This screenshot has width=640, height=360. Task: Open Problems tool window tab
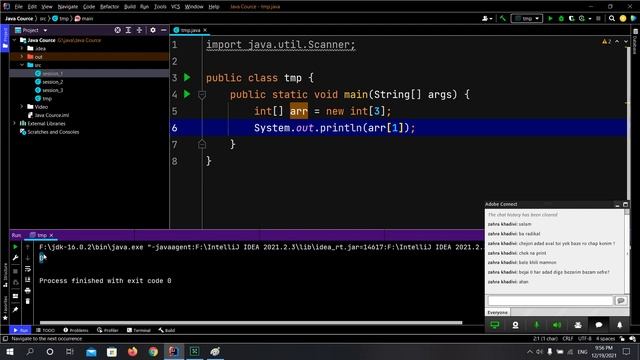coord(76,330)
